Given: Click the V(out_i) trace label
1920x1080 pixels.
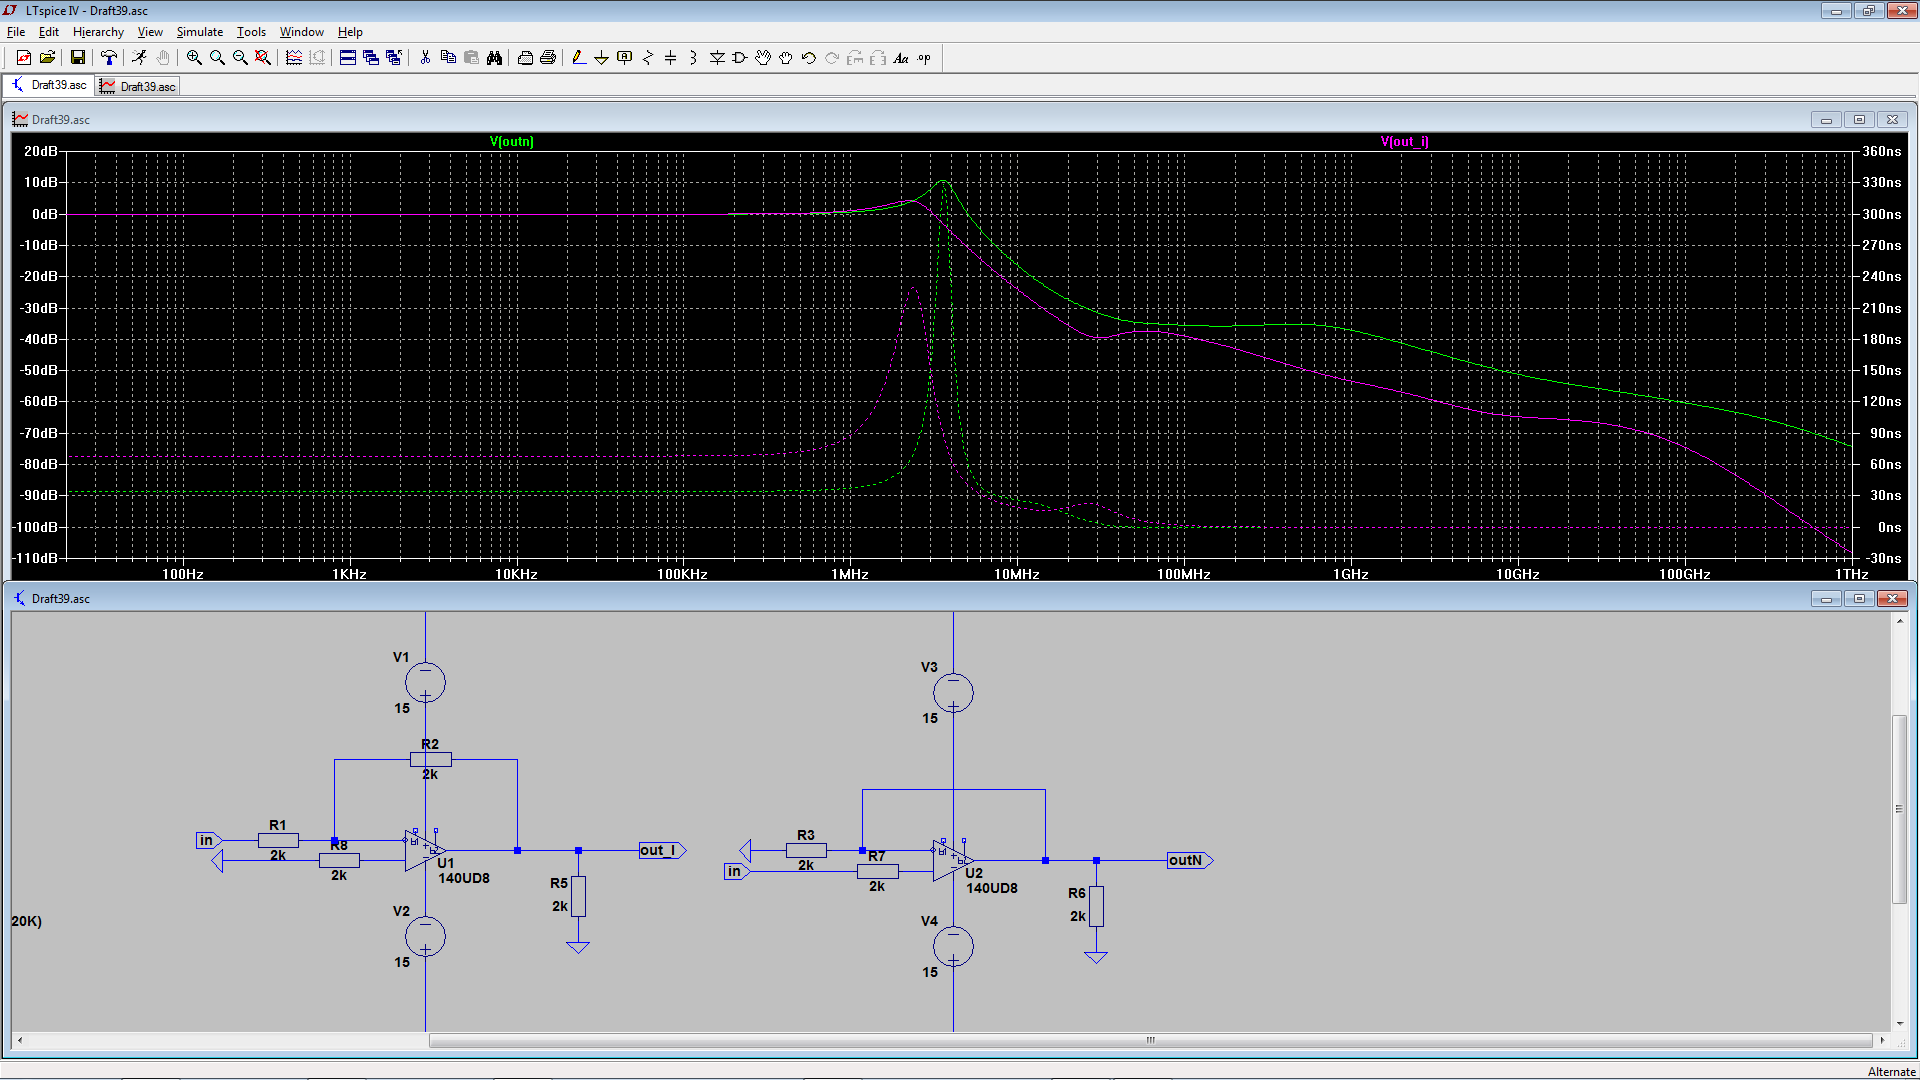Looking at the screenshot, I should [x=1404, y=141].
